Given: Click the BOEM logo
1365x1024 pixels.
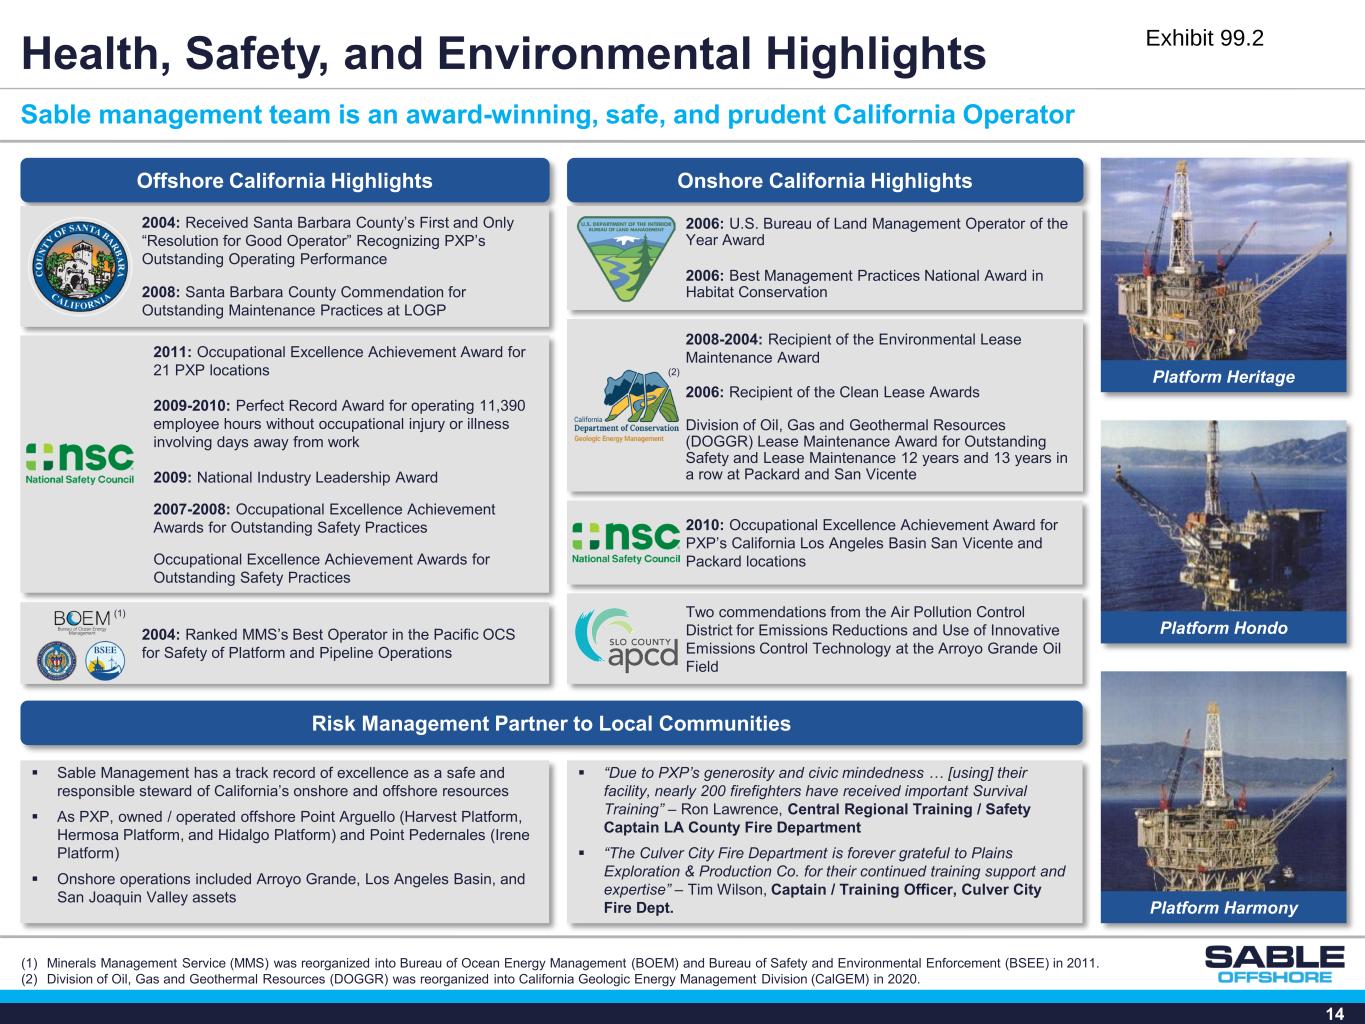Looking at the screenshot, I should tap(82, 620).
